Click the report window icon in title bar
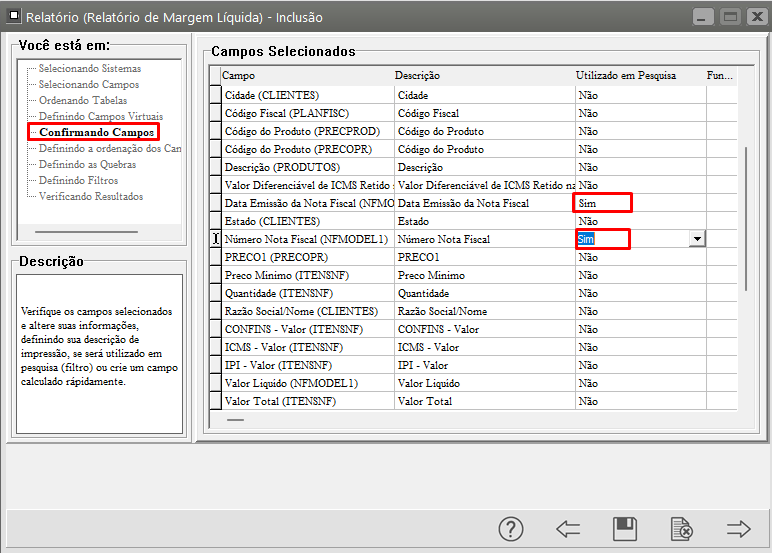772x553 pixels. click(x=12, y=17)
